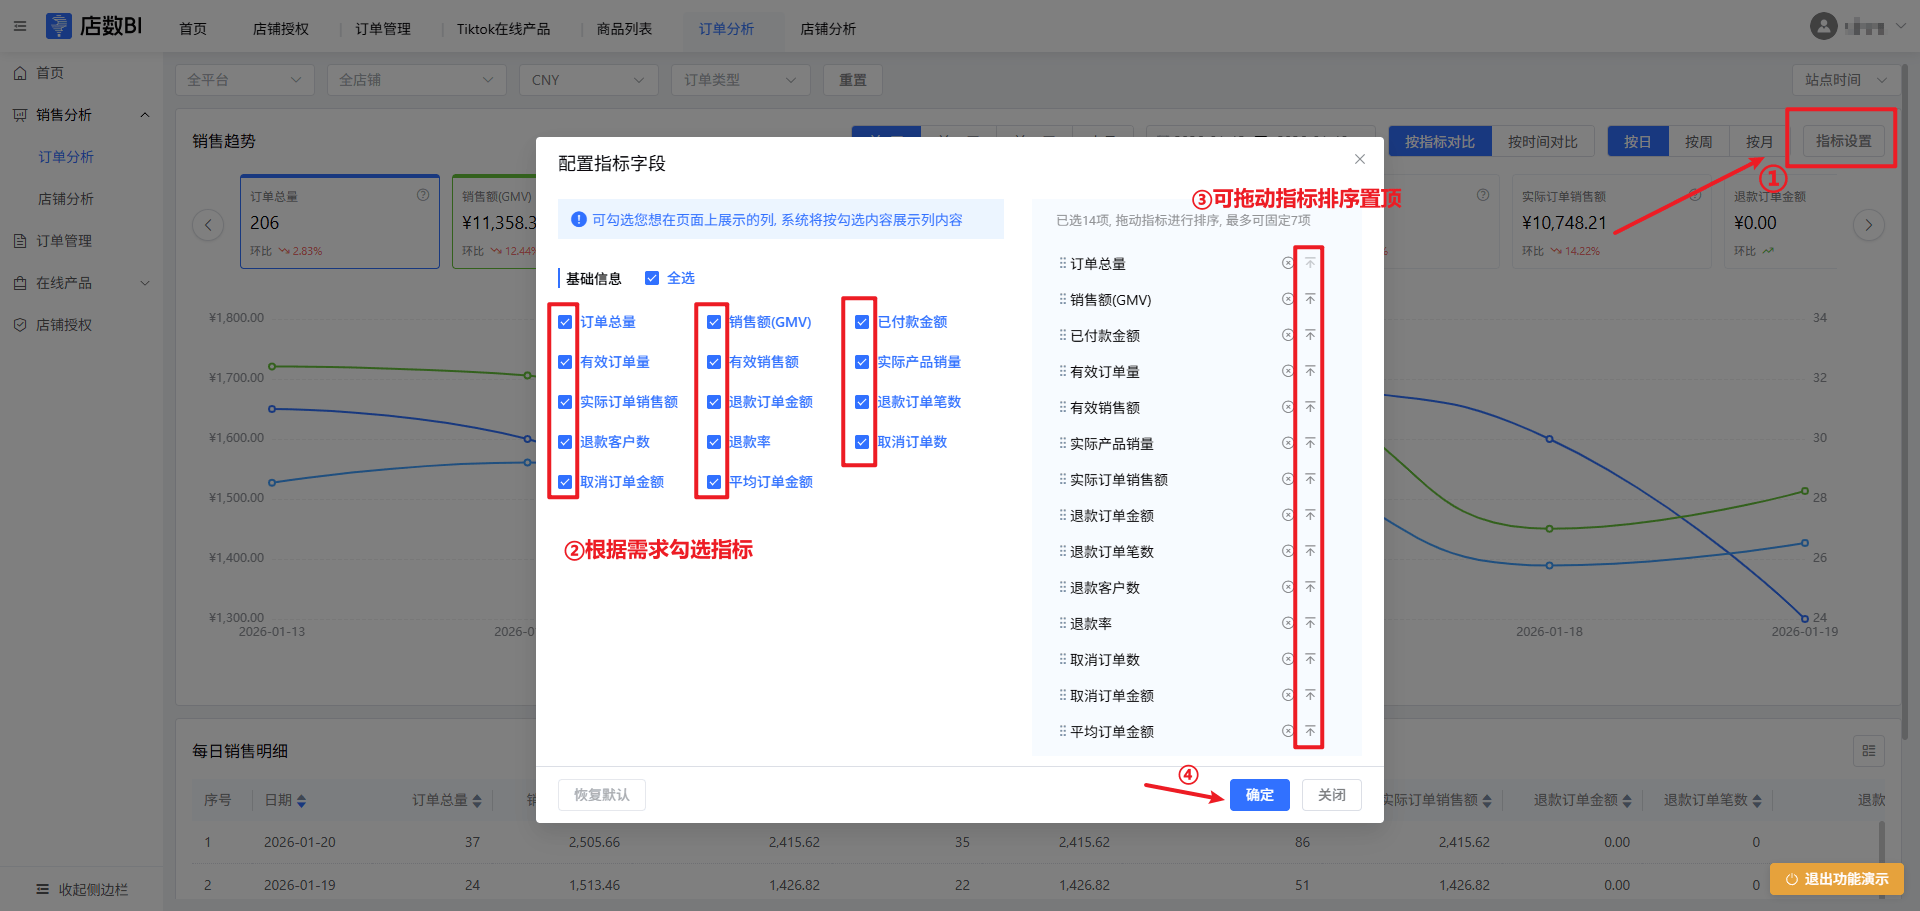Click the hamburger menu icon at top left
1920x911 pixels.
[x=20, y=27]
